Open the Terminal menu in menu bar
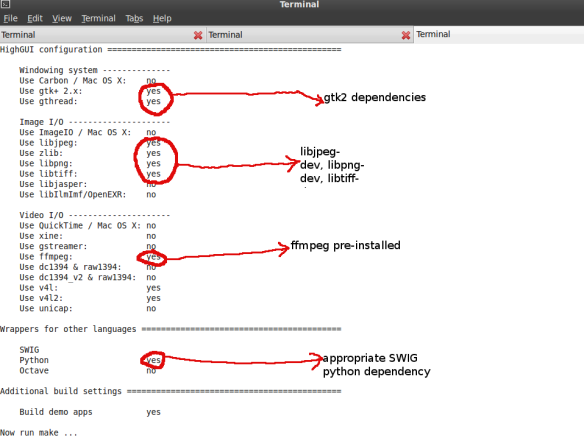This screenshot has height=438, width=584. [x=98, y=18]
